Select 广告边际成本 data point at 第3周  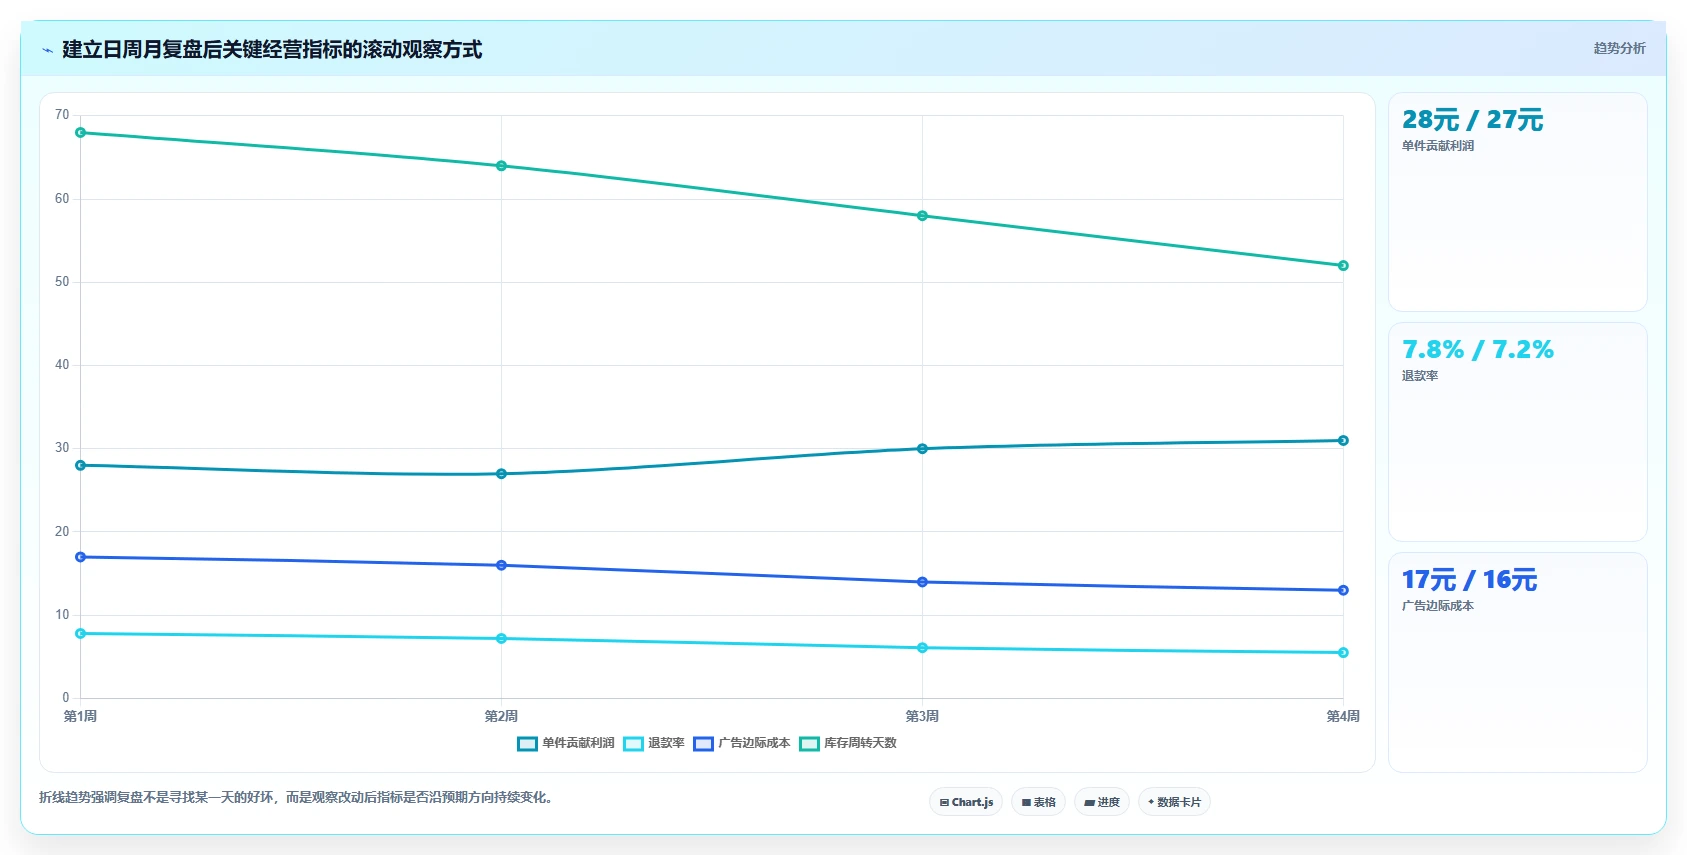point(922,582)
